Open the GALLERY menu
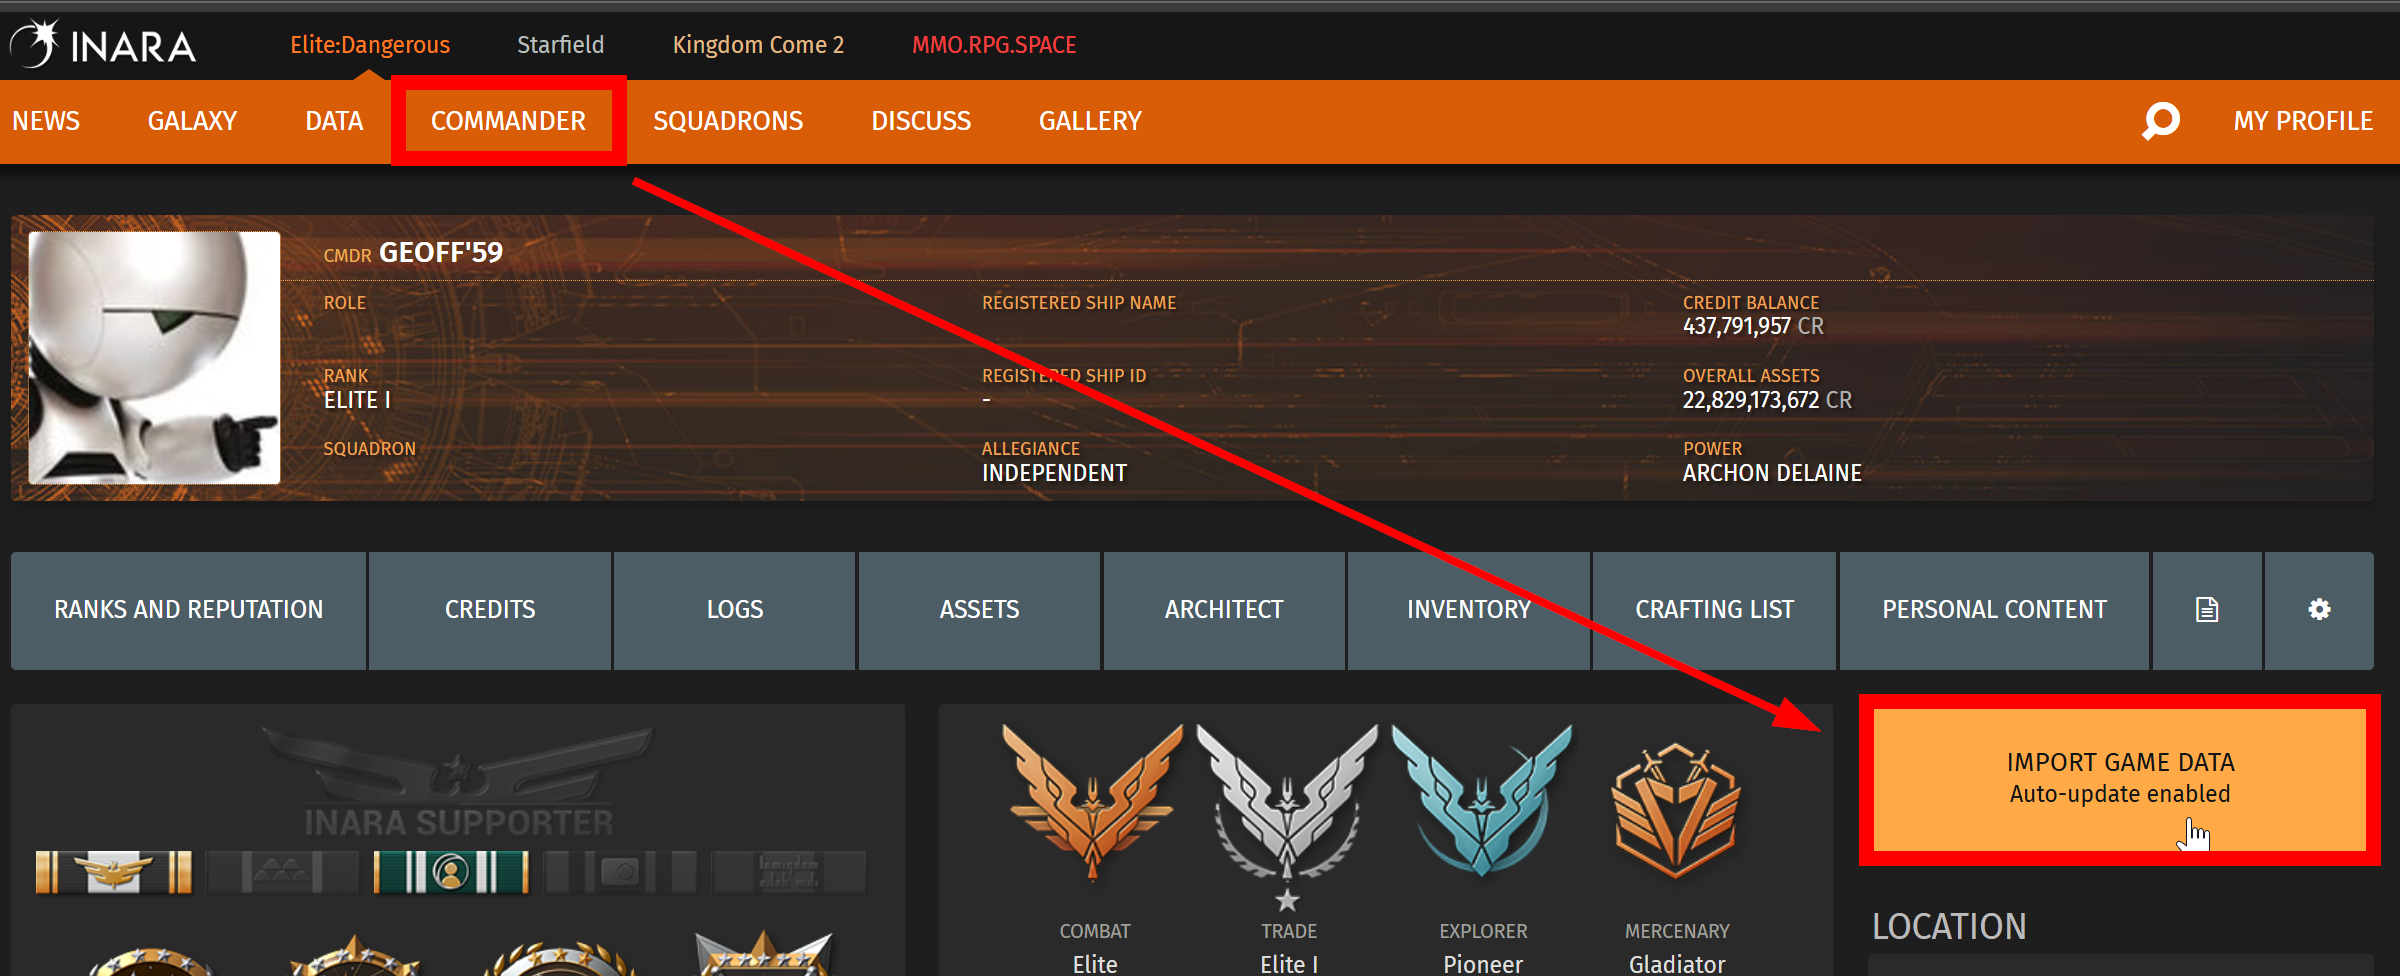The width and height of the screenshot is (2400, 976). (1090, 121)
